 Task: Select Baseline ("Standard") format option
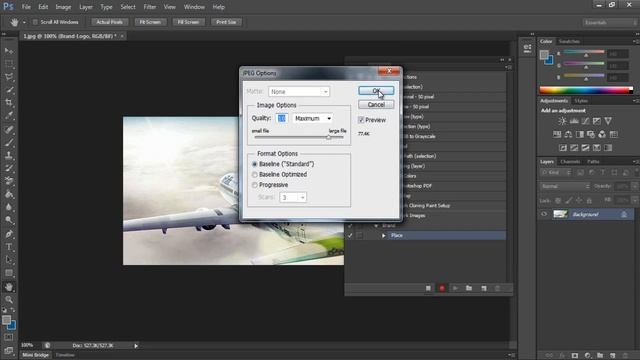[283, 164]
